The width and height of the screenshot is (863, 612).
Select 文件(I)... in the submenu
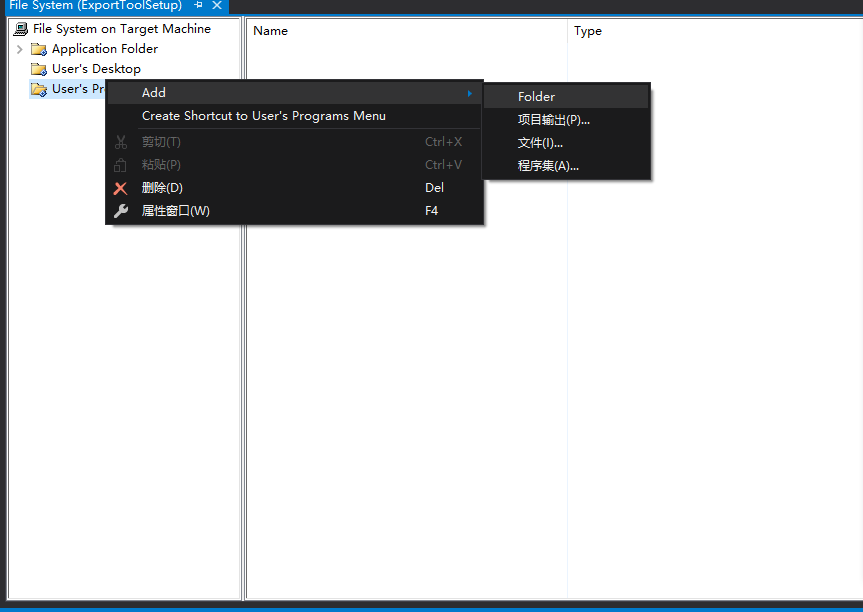click(x=540, y=143)
